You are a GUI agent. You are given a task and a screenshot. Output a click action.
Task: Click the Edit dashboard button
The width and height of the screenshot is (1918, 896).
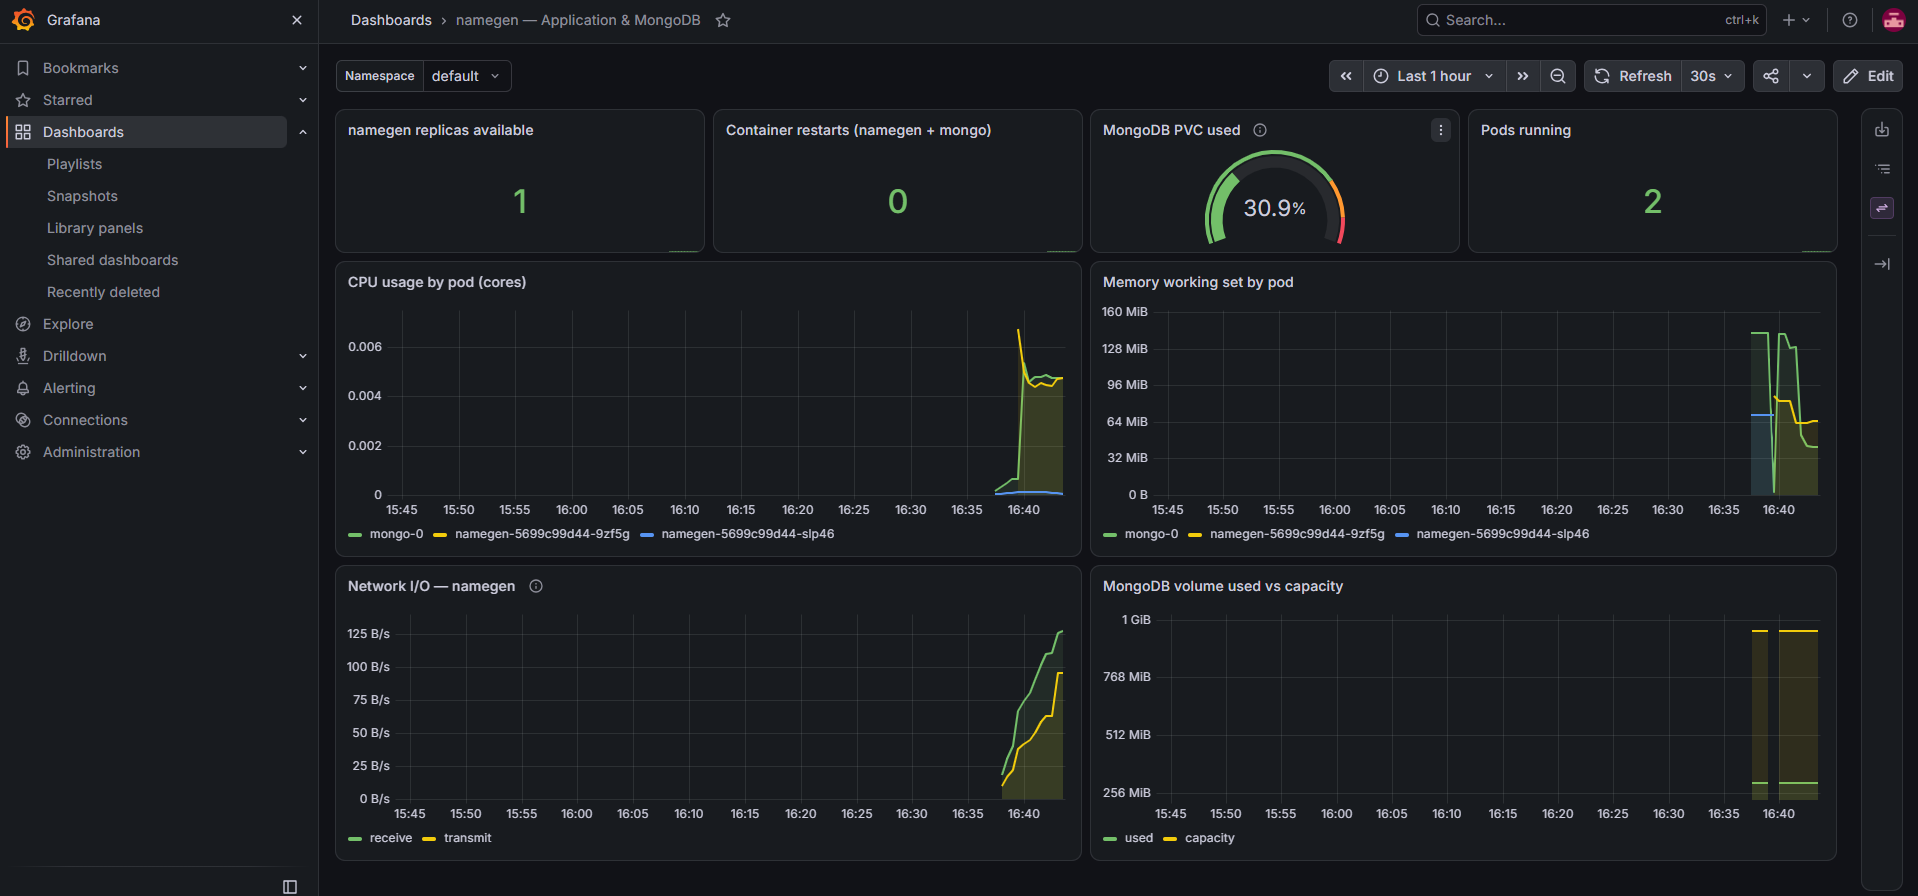(x=1868, y=76)
